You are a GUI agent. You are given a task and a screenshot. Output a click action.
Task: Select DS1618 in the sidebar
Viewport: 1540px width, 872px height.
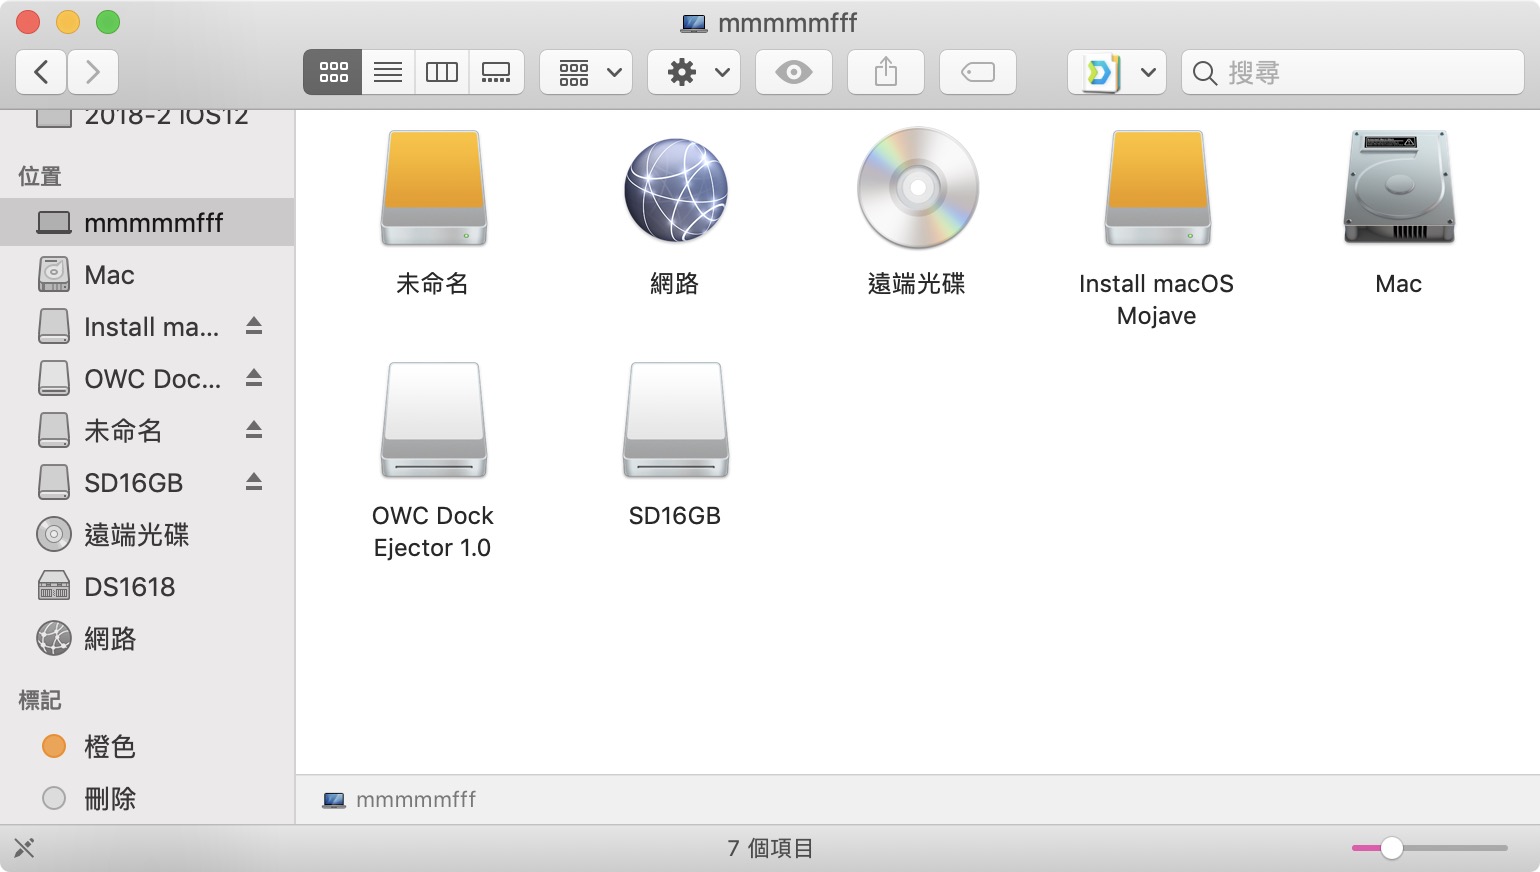130,586
